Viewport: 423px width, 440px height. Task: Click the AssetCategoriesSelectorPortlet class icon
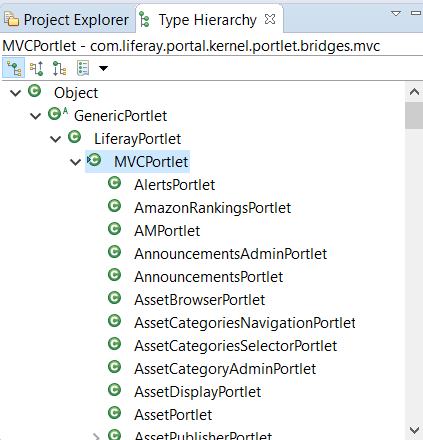click(x=114, y=344)
